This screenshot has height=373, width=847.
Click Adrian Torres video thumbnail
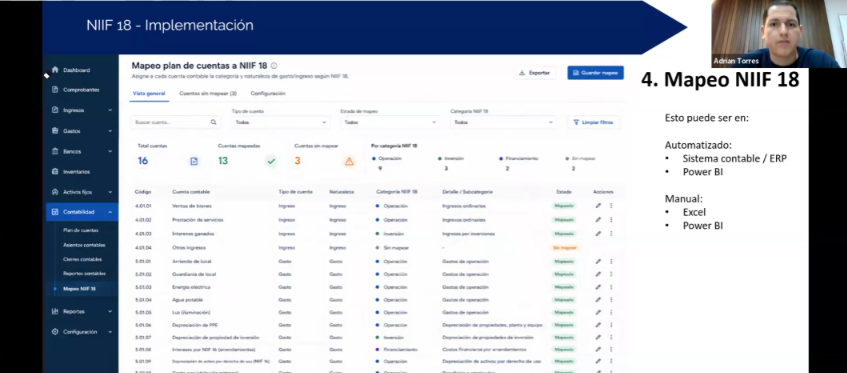(x=778, y=33)
